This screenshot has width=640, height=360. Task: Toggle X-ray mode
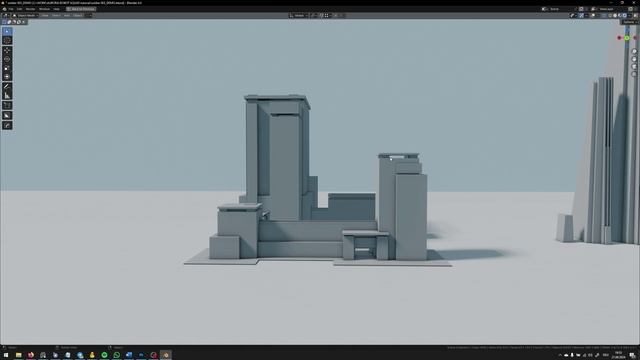(604, 16)
